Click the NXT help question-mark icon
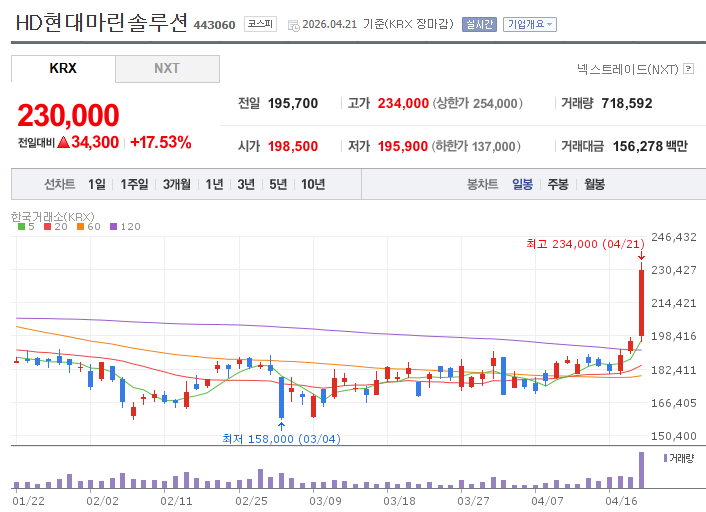 688,69
